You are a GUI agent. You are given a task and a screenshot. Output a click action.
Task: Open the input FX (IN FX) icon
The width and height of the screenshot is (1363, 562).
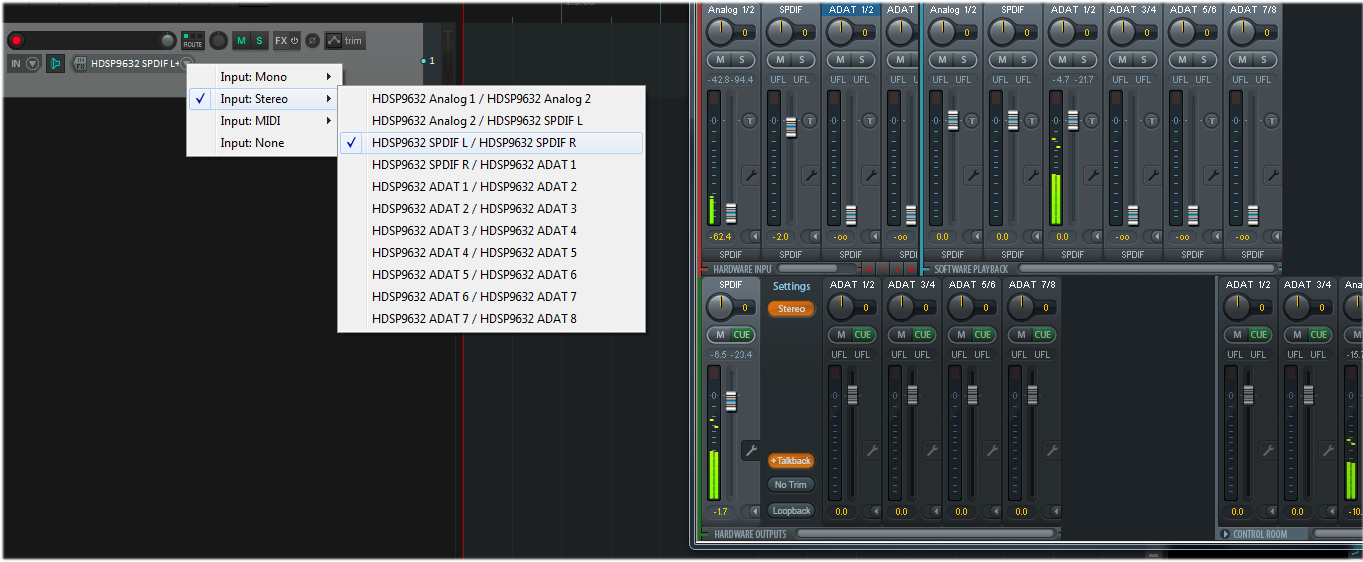tap(78, 63)
